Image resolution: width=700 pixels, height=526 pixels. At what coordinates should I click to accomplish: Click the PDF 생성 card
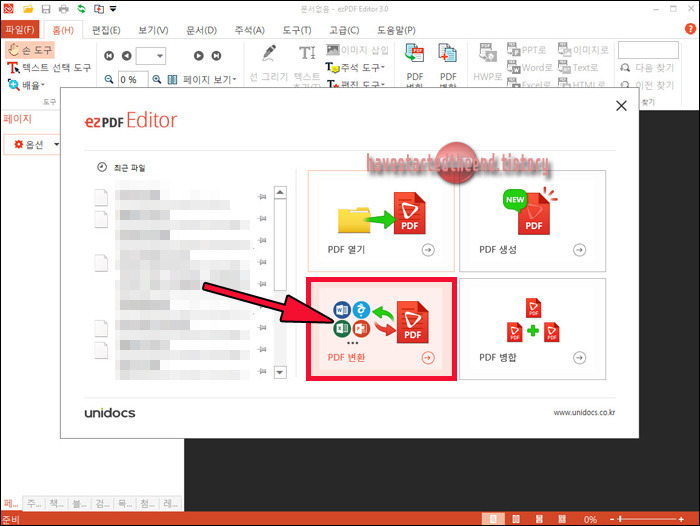click(x=533, y=221)
